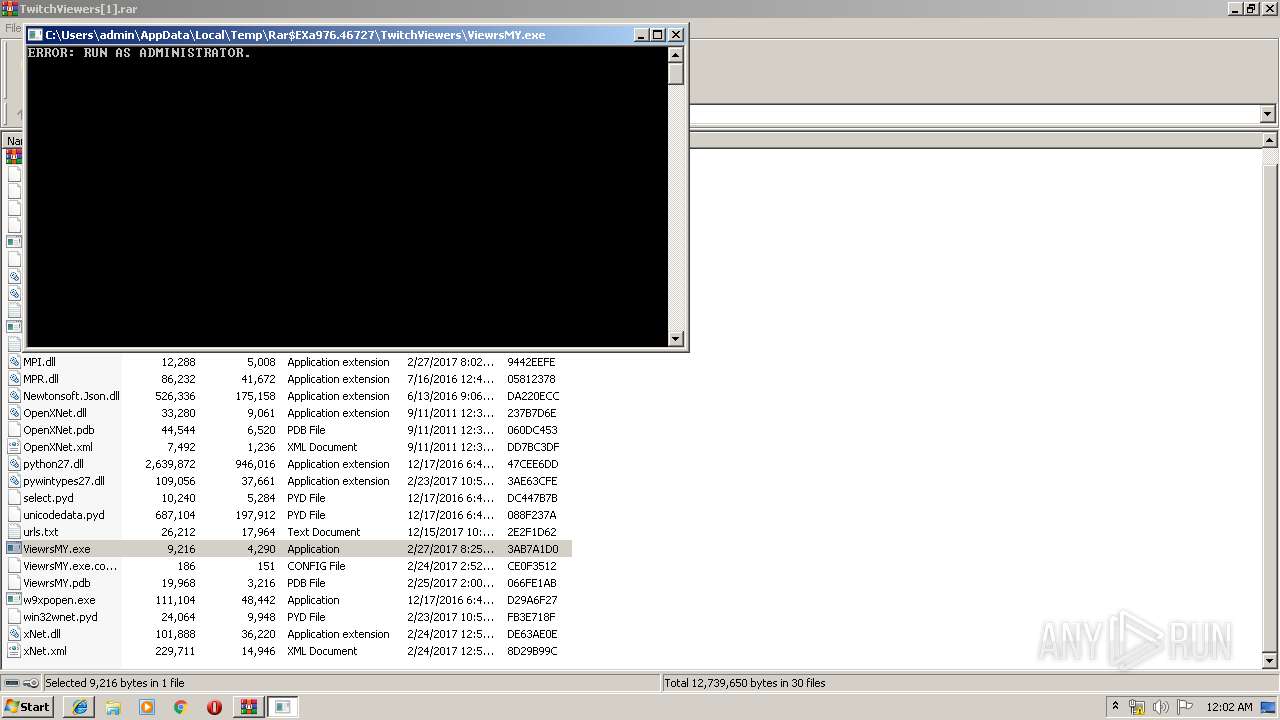The height and width of the screenshot is (720, 1280).
Task: Click the network tray icon
Action: [x=1137, y=707]
